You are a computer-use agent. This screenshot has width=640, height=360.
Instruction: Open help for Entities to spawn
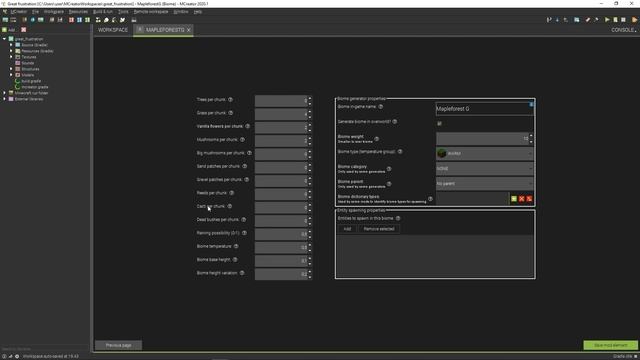[398, 218]
